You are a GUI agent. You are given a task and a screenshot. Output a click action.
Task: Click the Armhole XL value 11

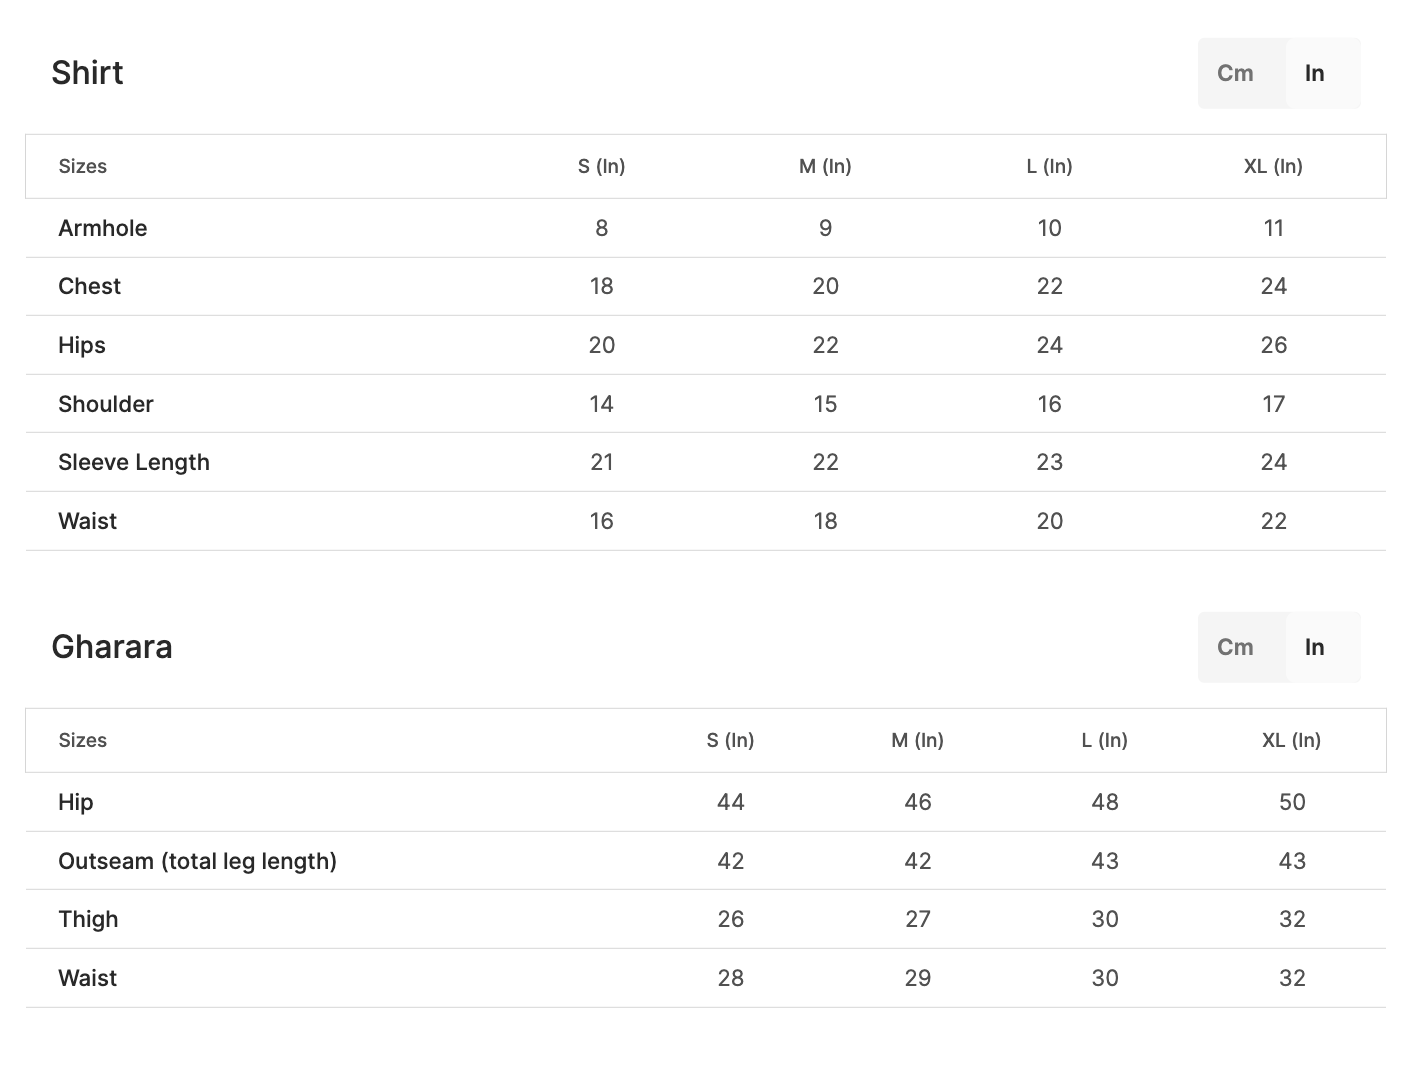pyautogui.click(x=1273, y=228)
